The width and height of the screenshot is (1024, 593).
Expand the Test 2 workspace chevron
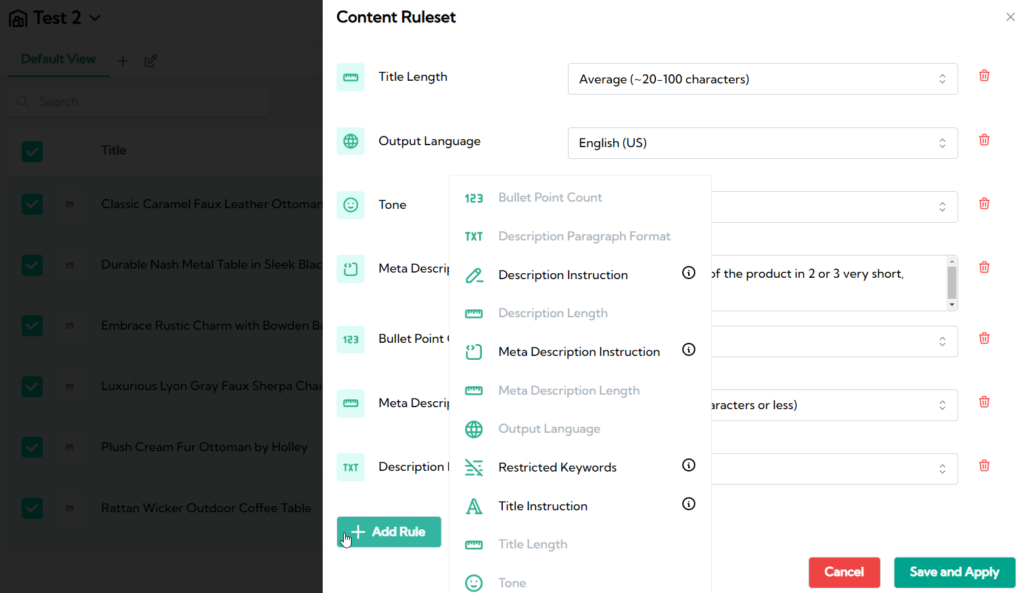(93, 17)
